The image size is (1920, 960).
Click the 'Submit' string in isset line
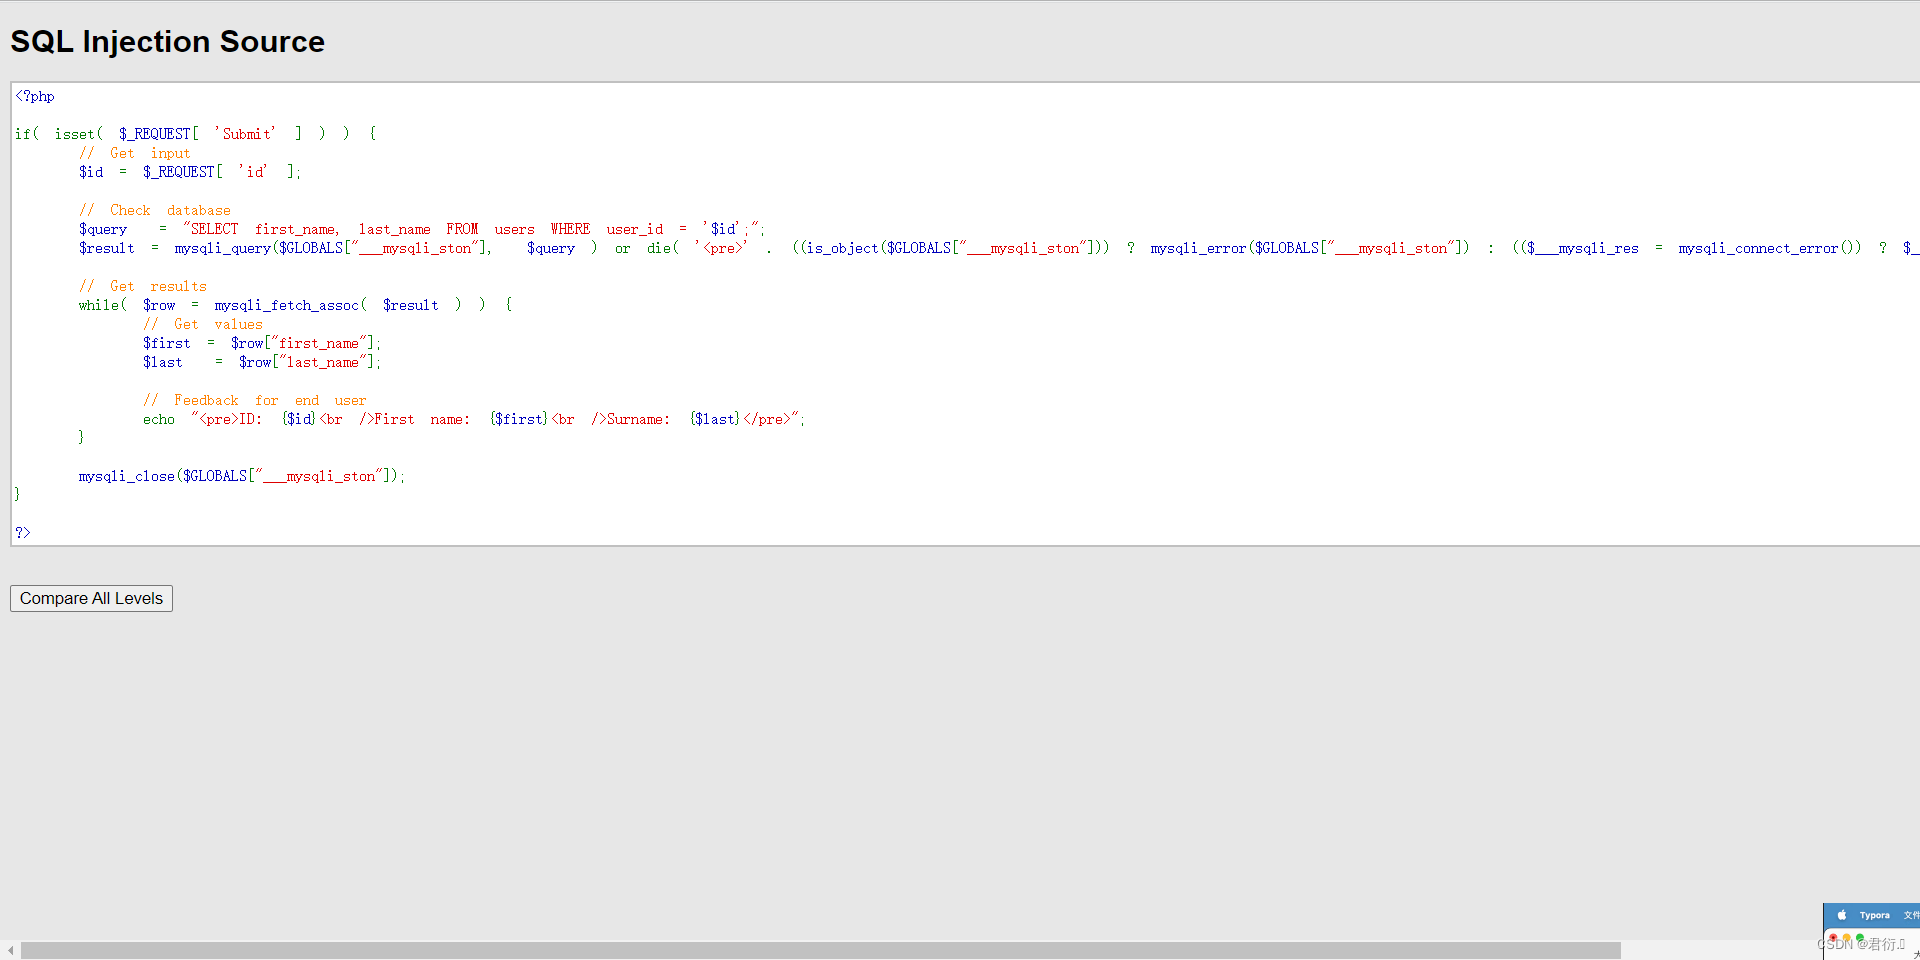pyautogui.click(x=245, y=134)
